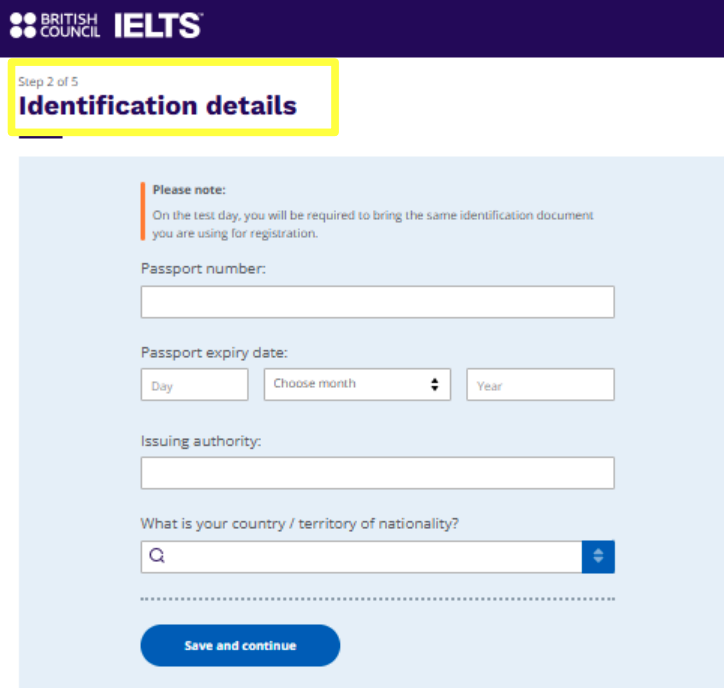This screenshot has height=688, width=724.
Task: Click the Save and continue button
Action: (x=240, y=646)
